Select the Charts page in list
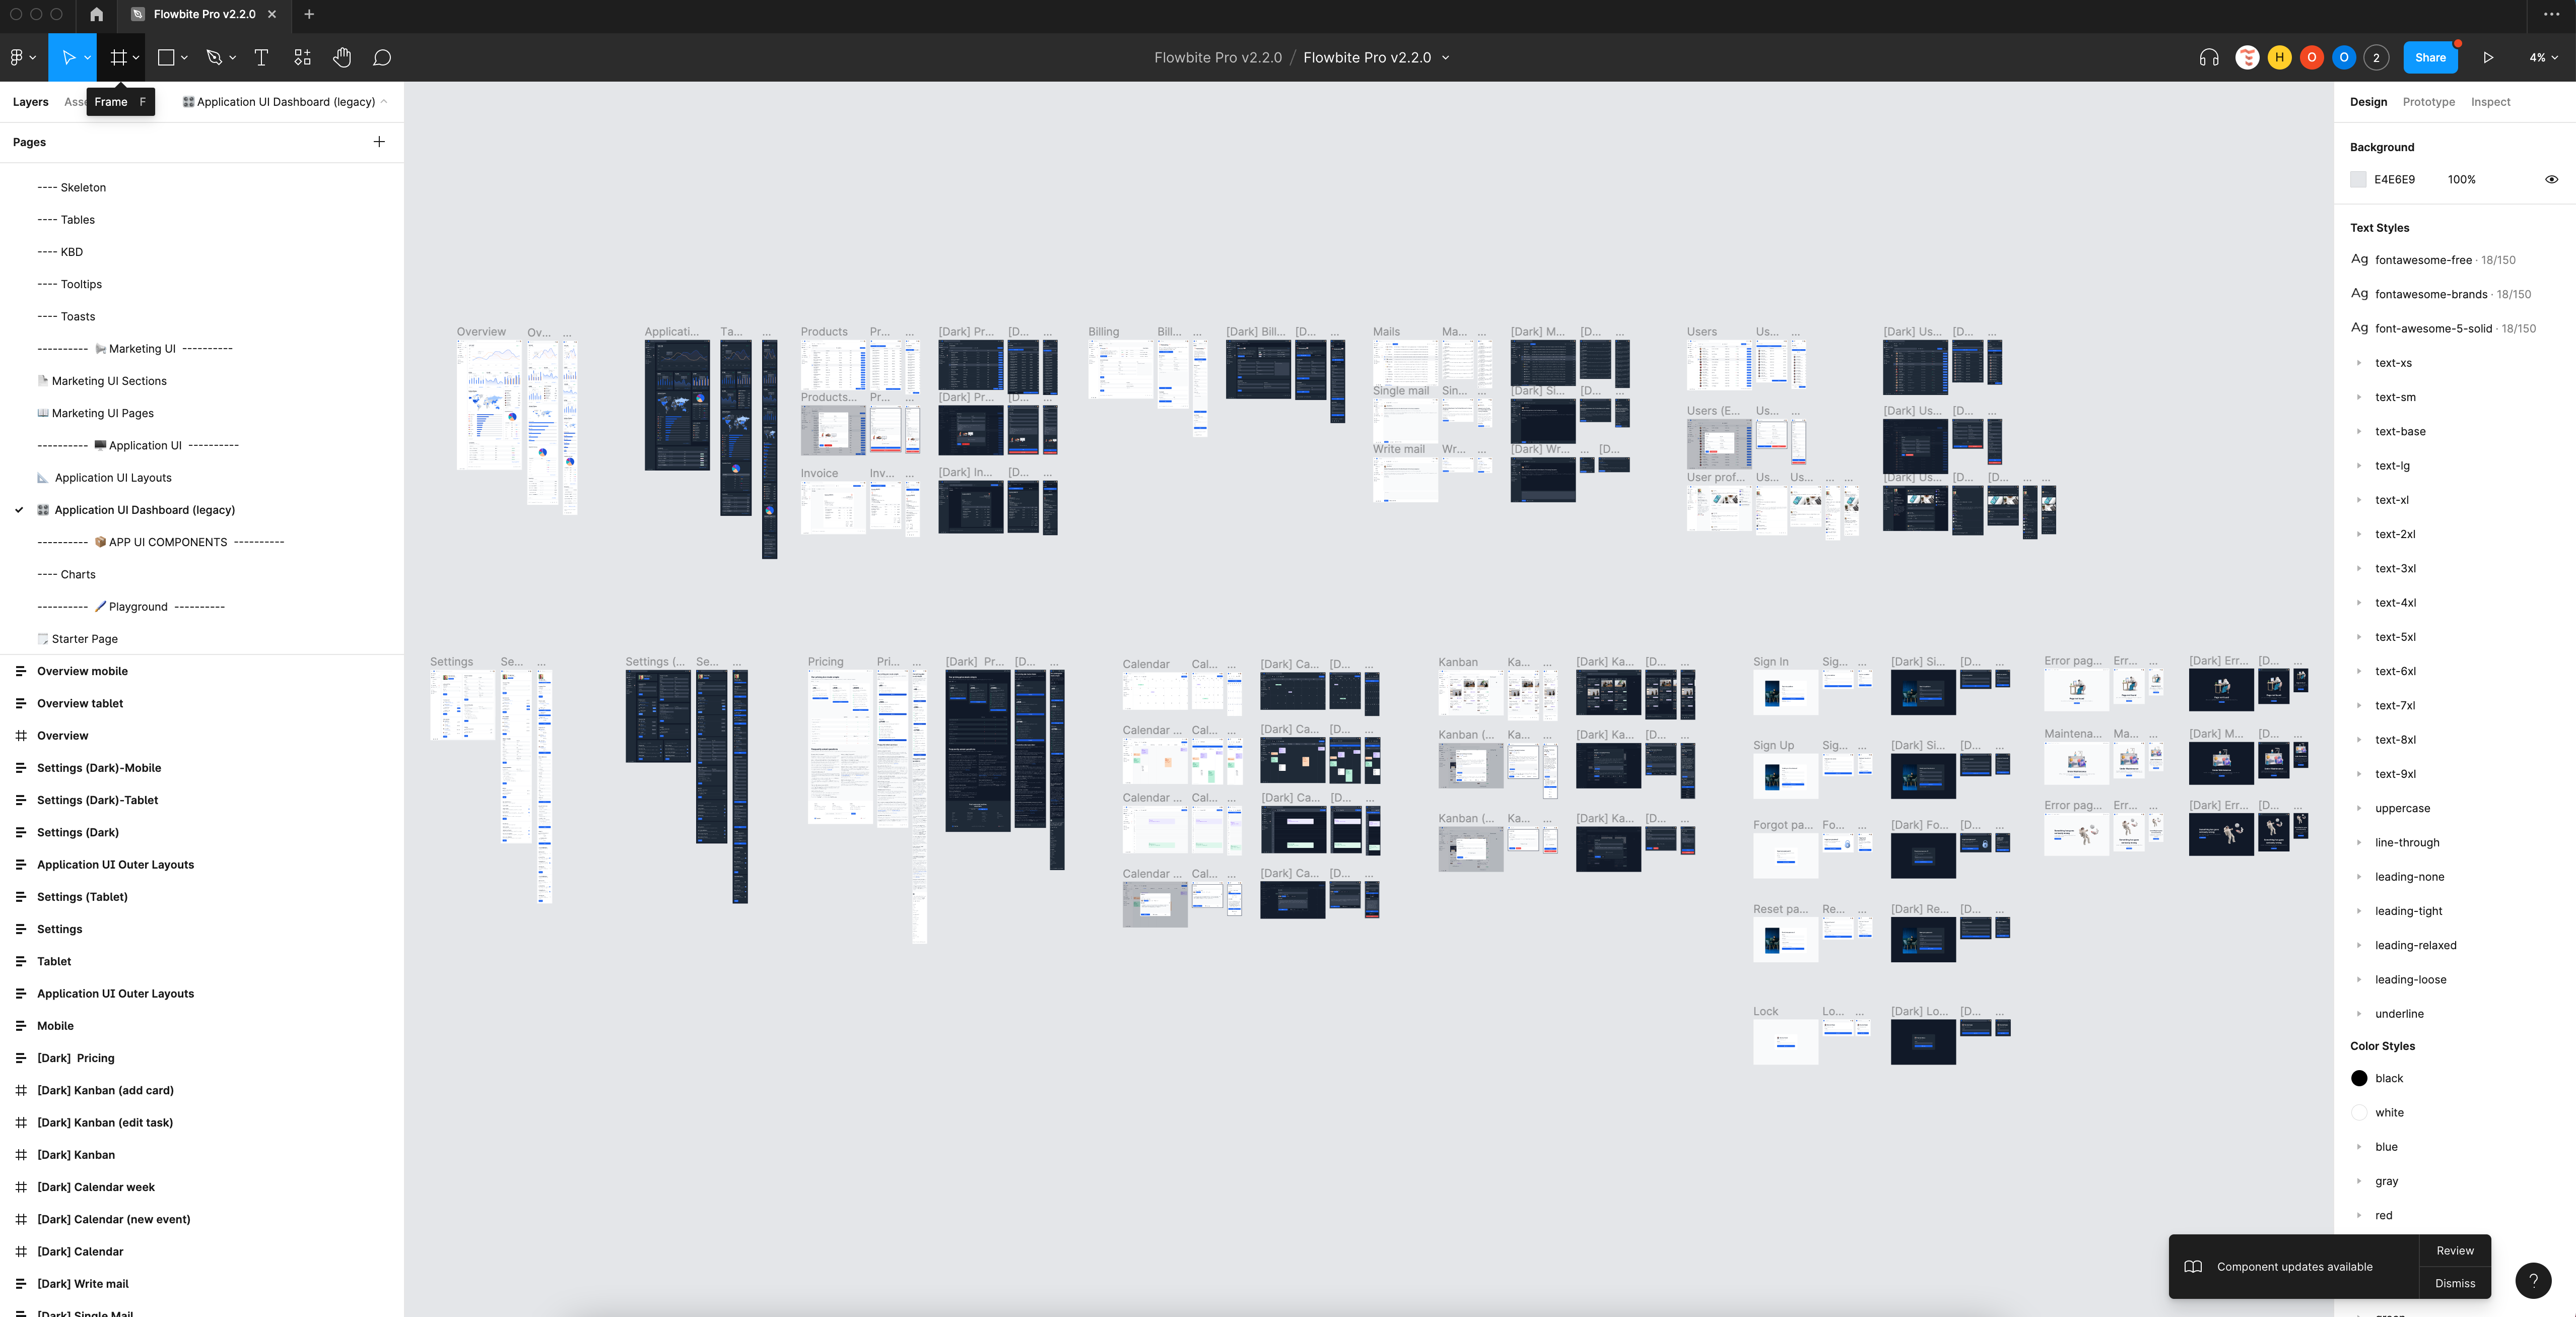2576x1317 pixels. [x=78, y=575]
